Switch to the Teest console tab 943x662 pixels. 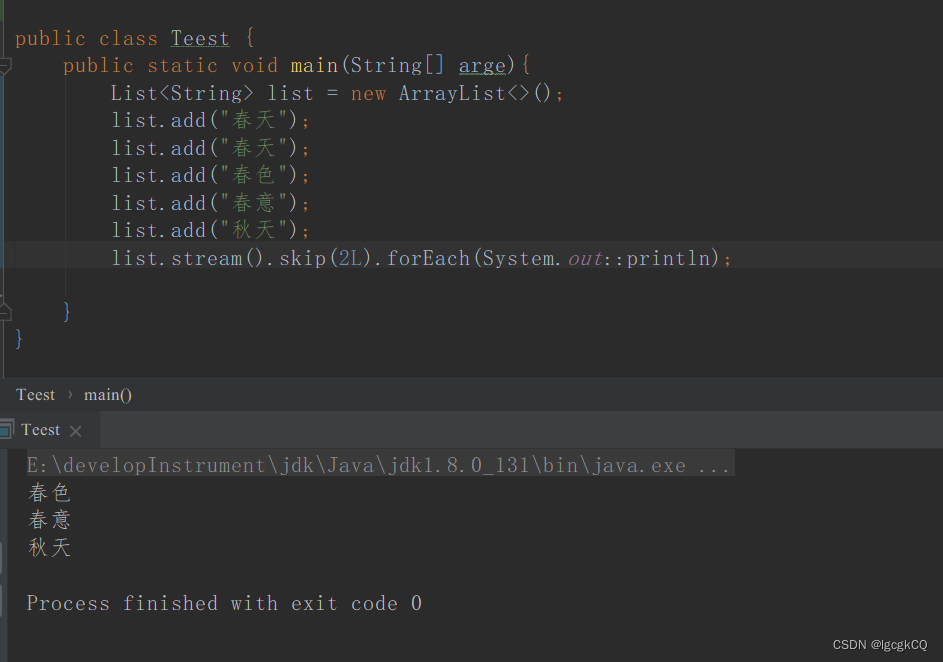[x=41, y=429]
